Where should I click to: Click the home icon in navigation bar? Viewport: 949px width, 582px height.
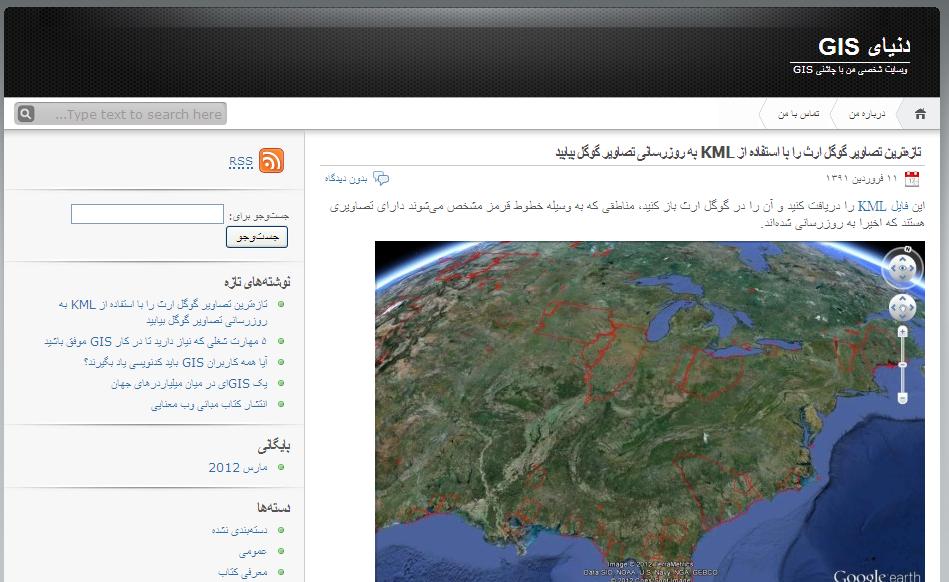click(x=920, y=114)
